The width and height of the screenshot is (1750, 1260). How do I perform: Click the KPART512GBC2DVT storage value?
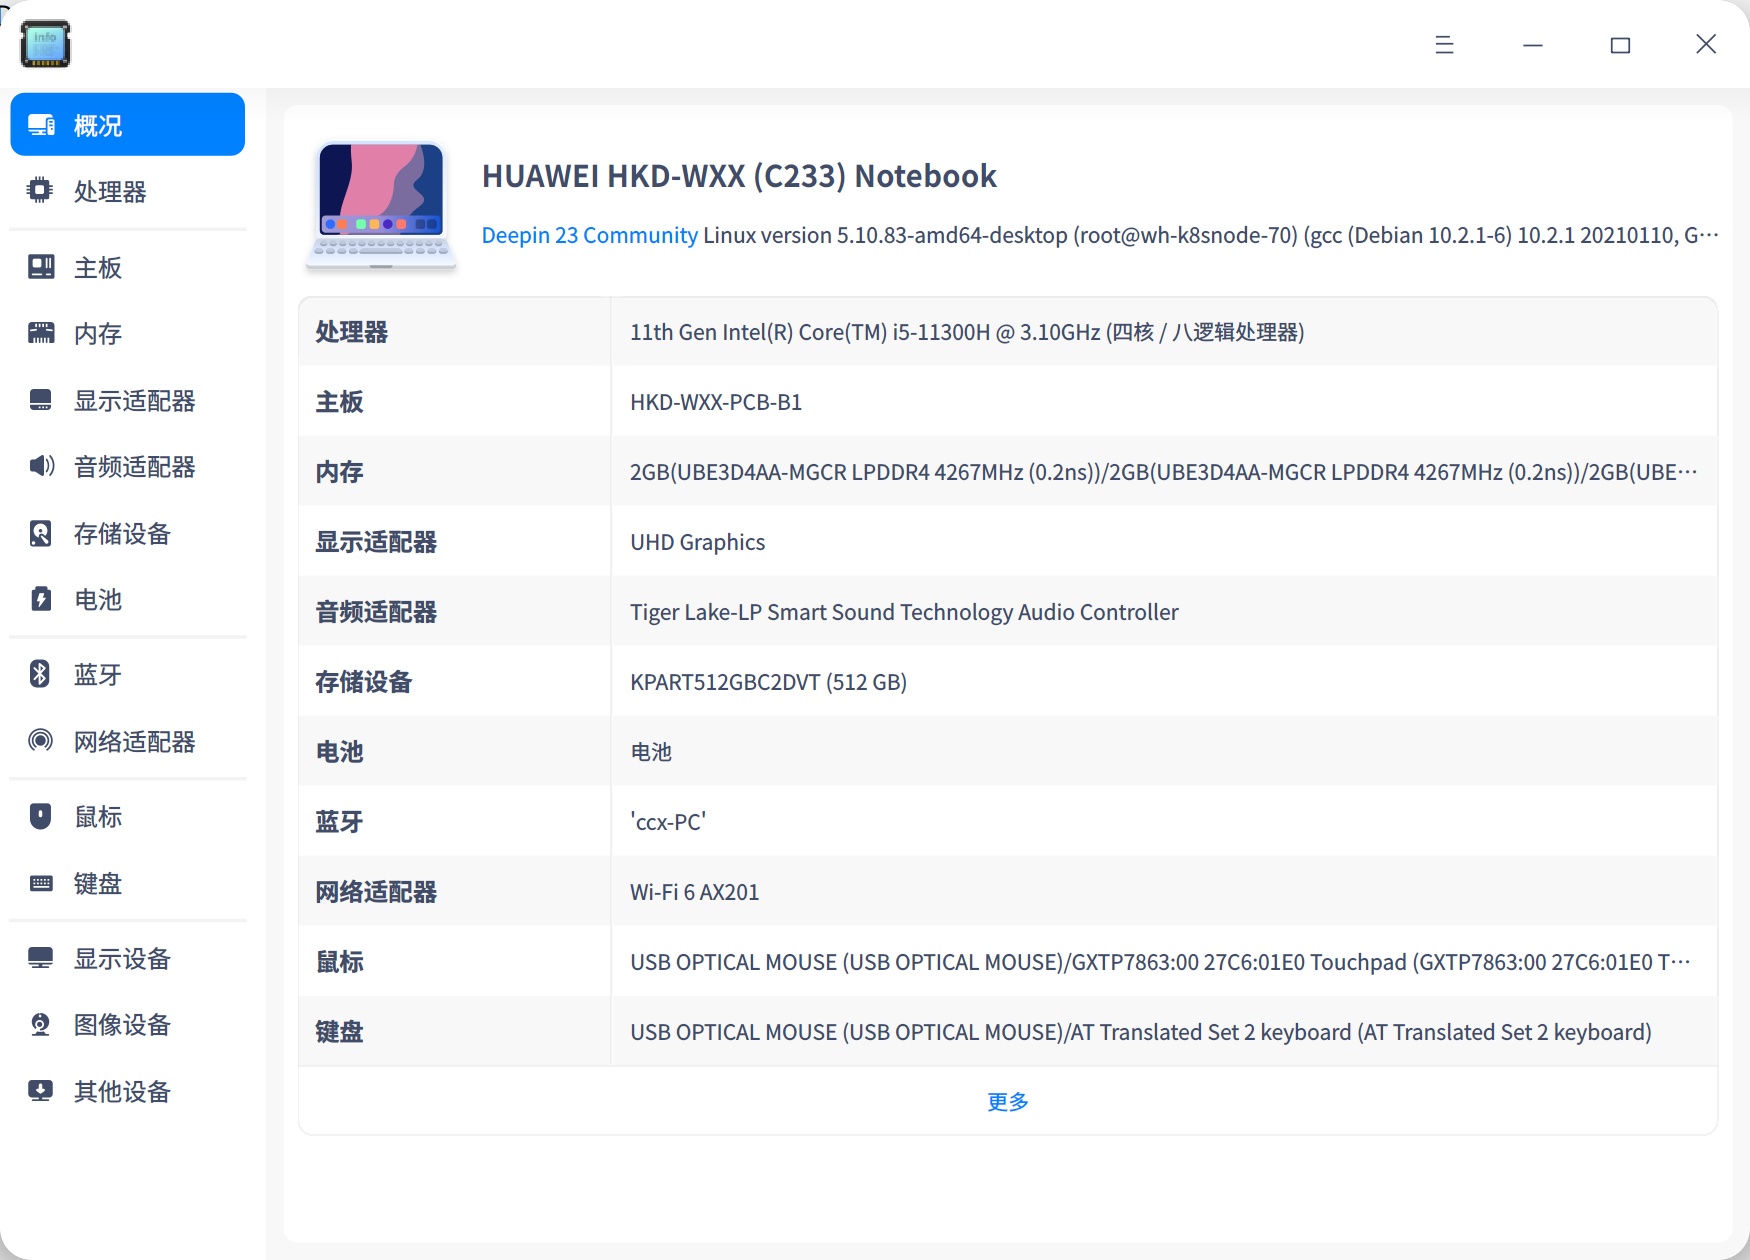[768, 682]
